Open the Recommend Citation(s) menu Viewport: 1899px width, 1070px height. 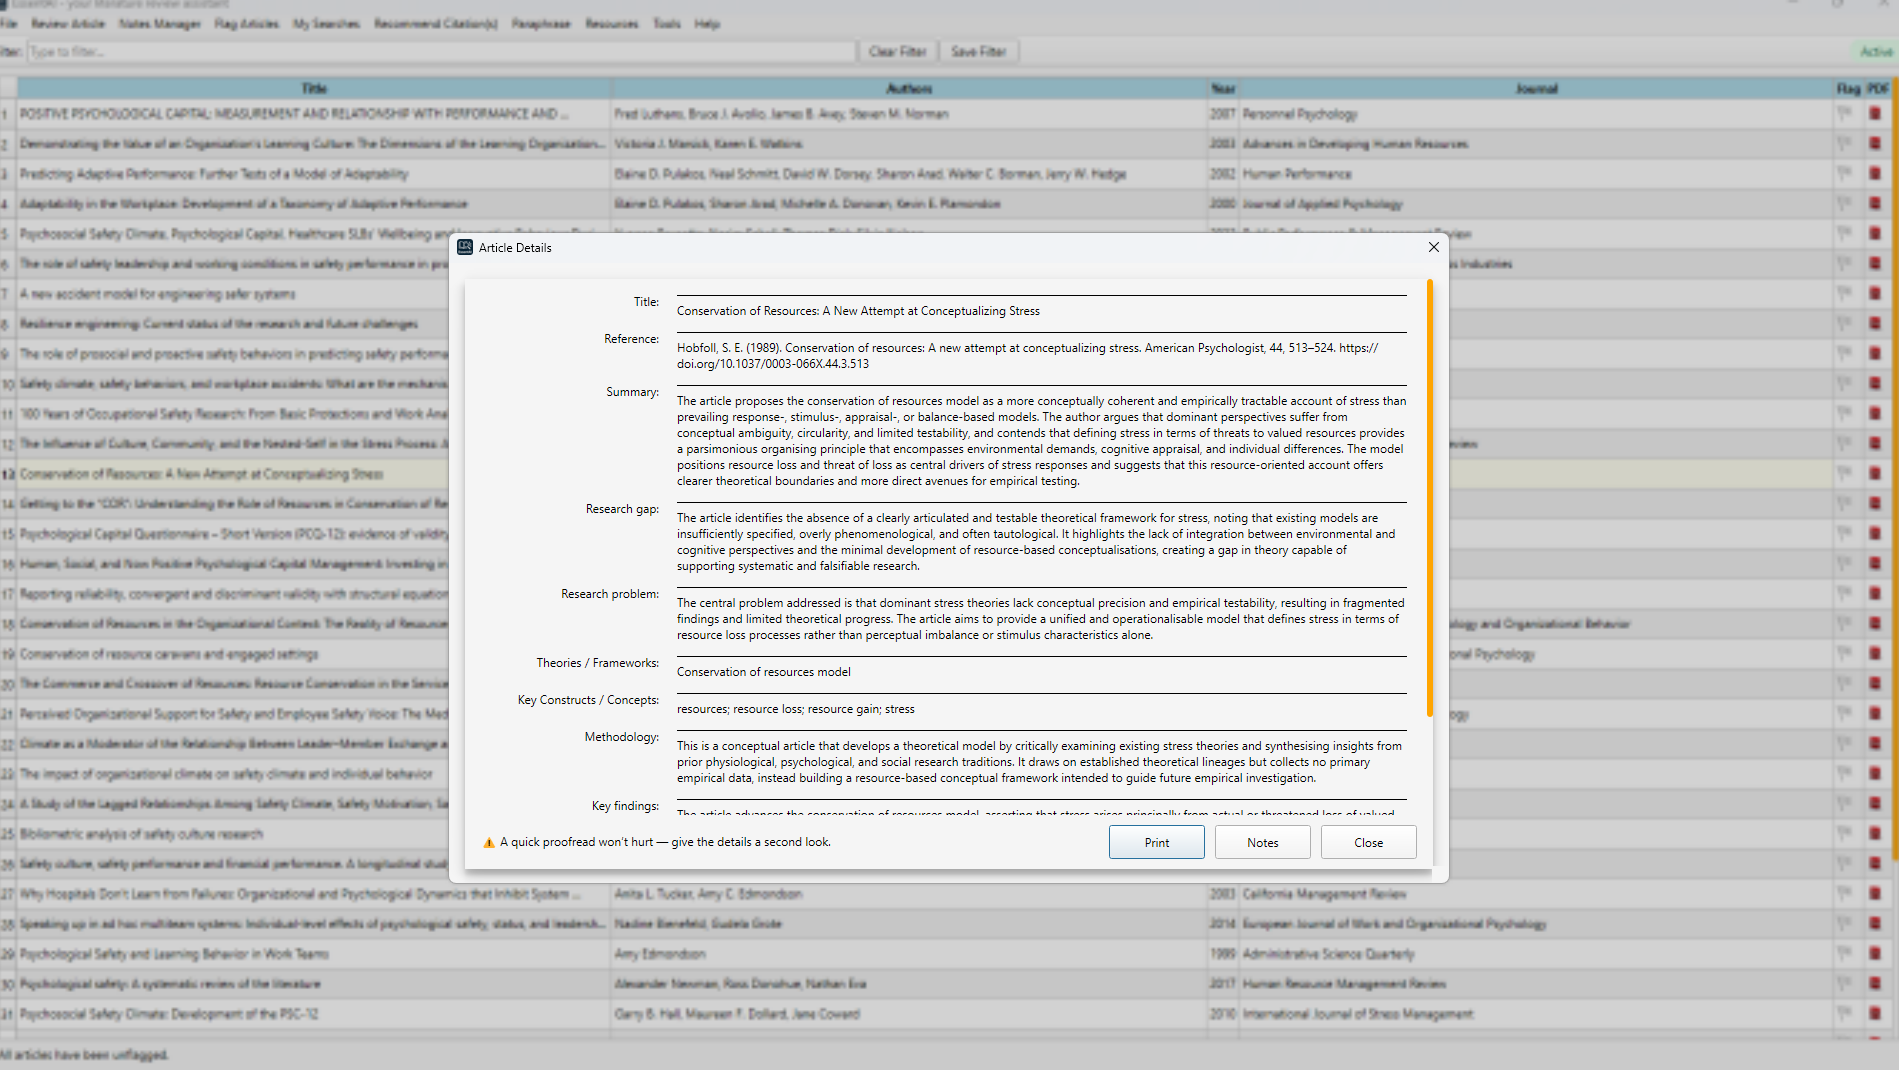[435, 23]
